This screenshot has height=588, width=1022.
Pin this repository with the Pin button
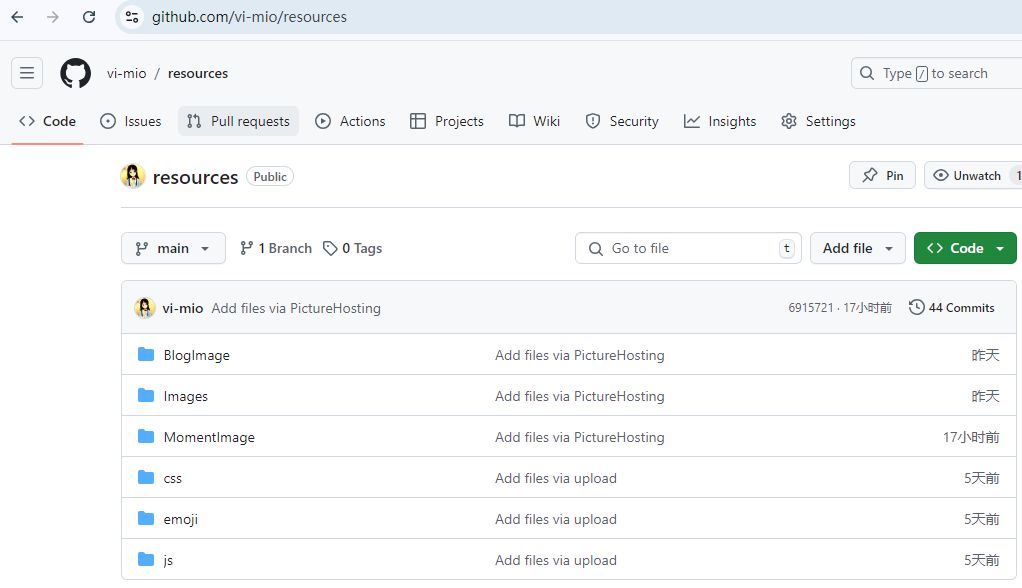click(x=883, y=175)
